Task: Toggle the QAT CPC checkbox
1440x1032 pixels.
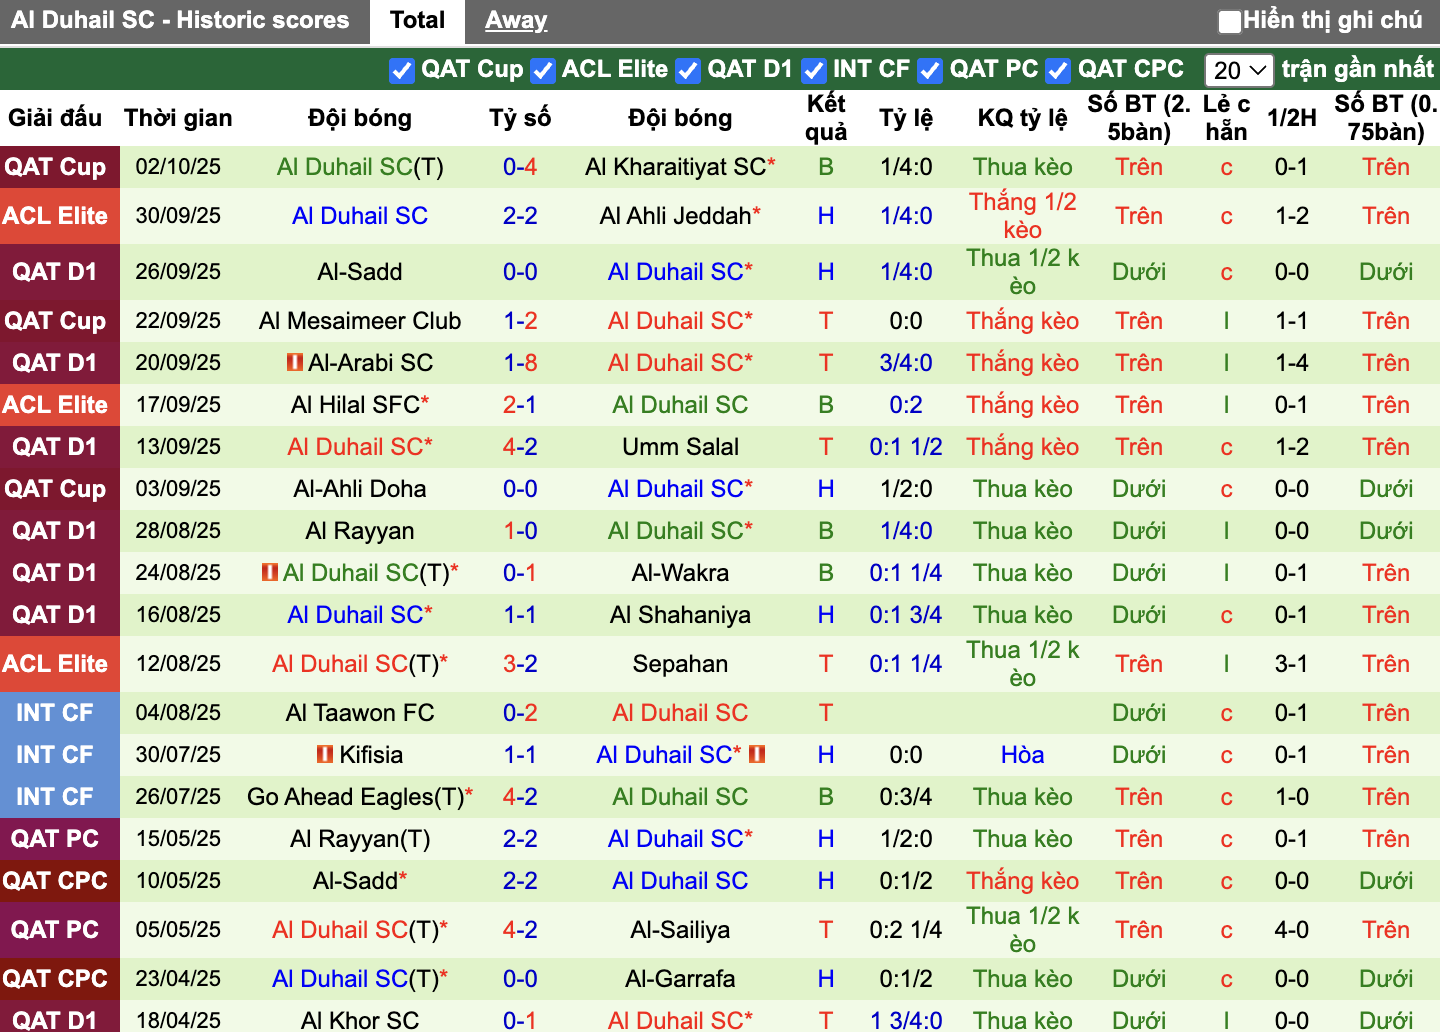Action: (x=1058, y=70)
